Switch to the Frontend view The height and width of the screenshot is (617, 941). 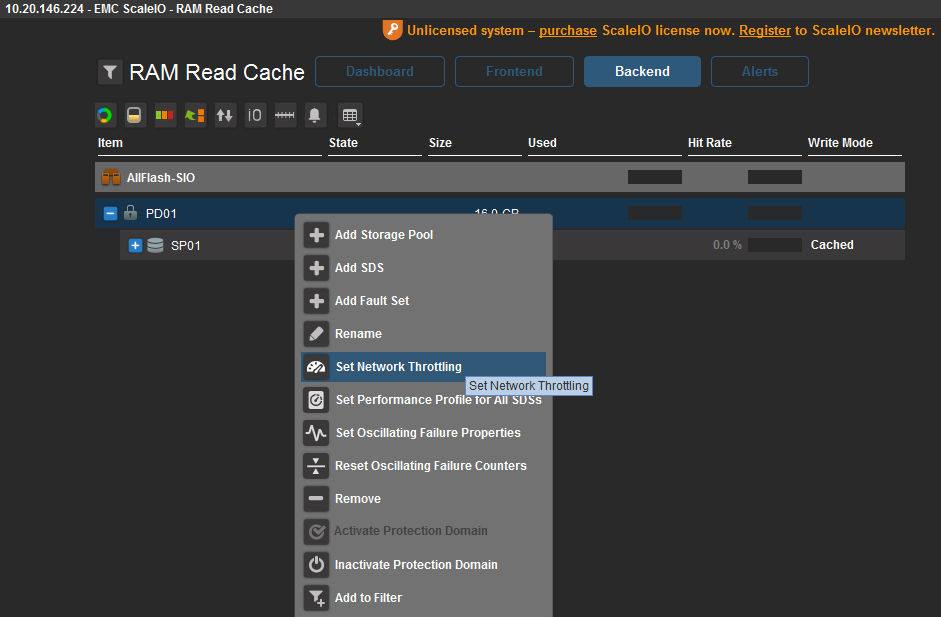(x=514, y=71)
